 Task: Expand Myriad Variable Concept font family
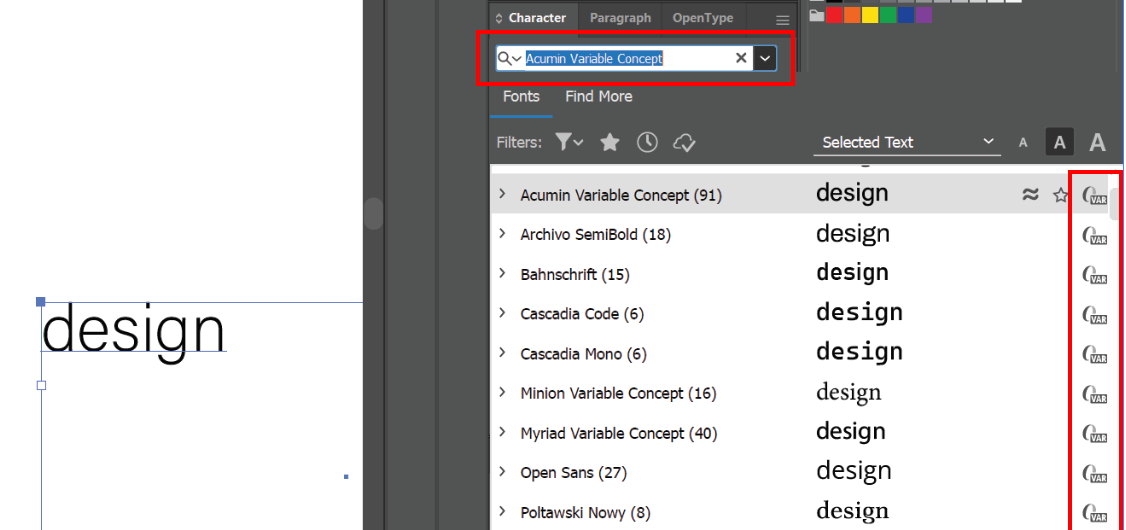coord(503,433)
